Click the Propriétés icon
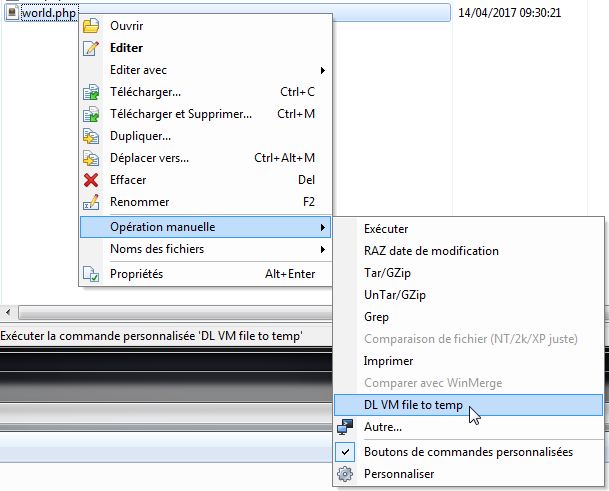 click(x=92, y=274)
